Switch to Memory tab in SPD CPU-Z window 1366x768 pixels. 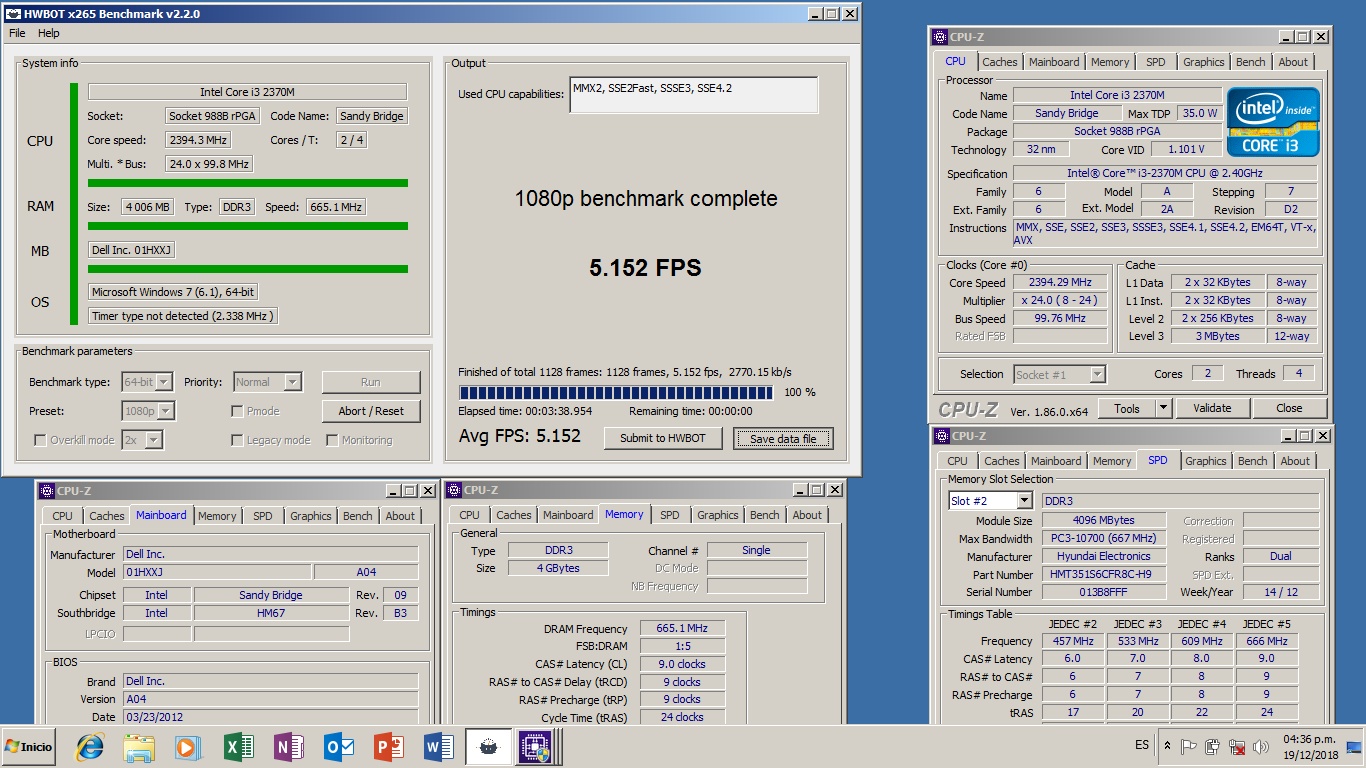tap(1111, 461)
